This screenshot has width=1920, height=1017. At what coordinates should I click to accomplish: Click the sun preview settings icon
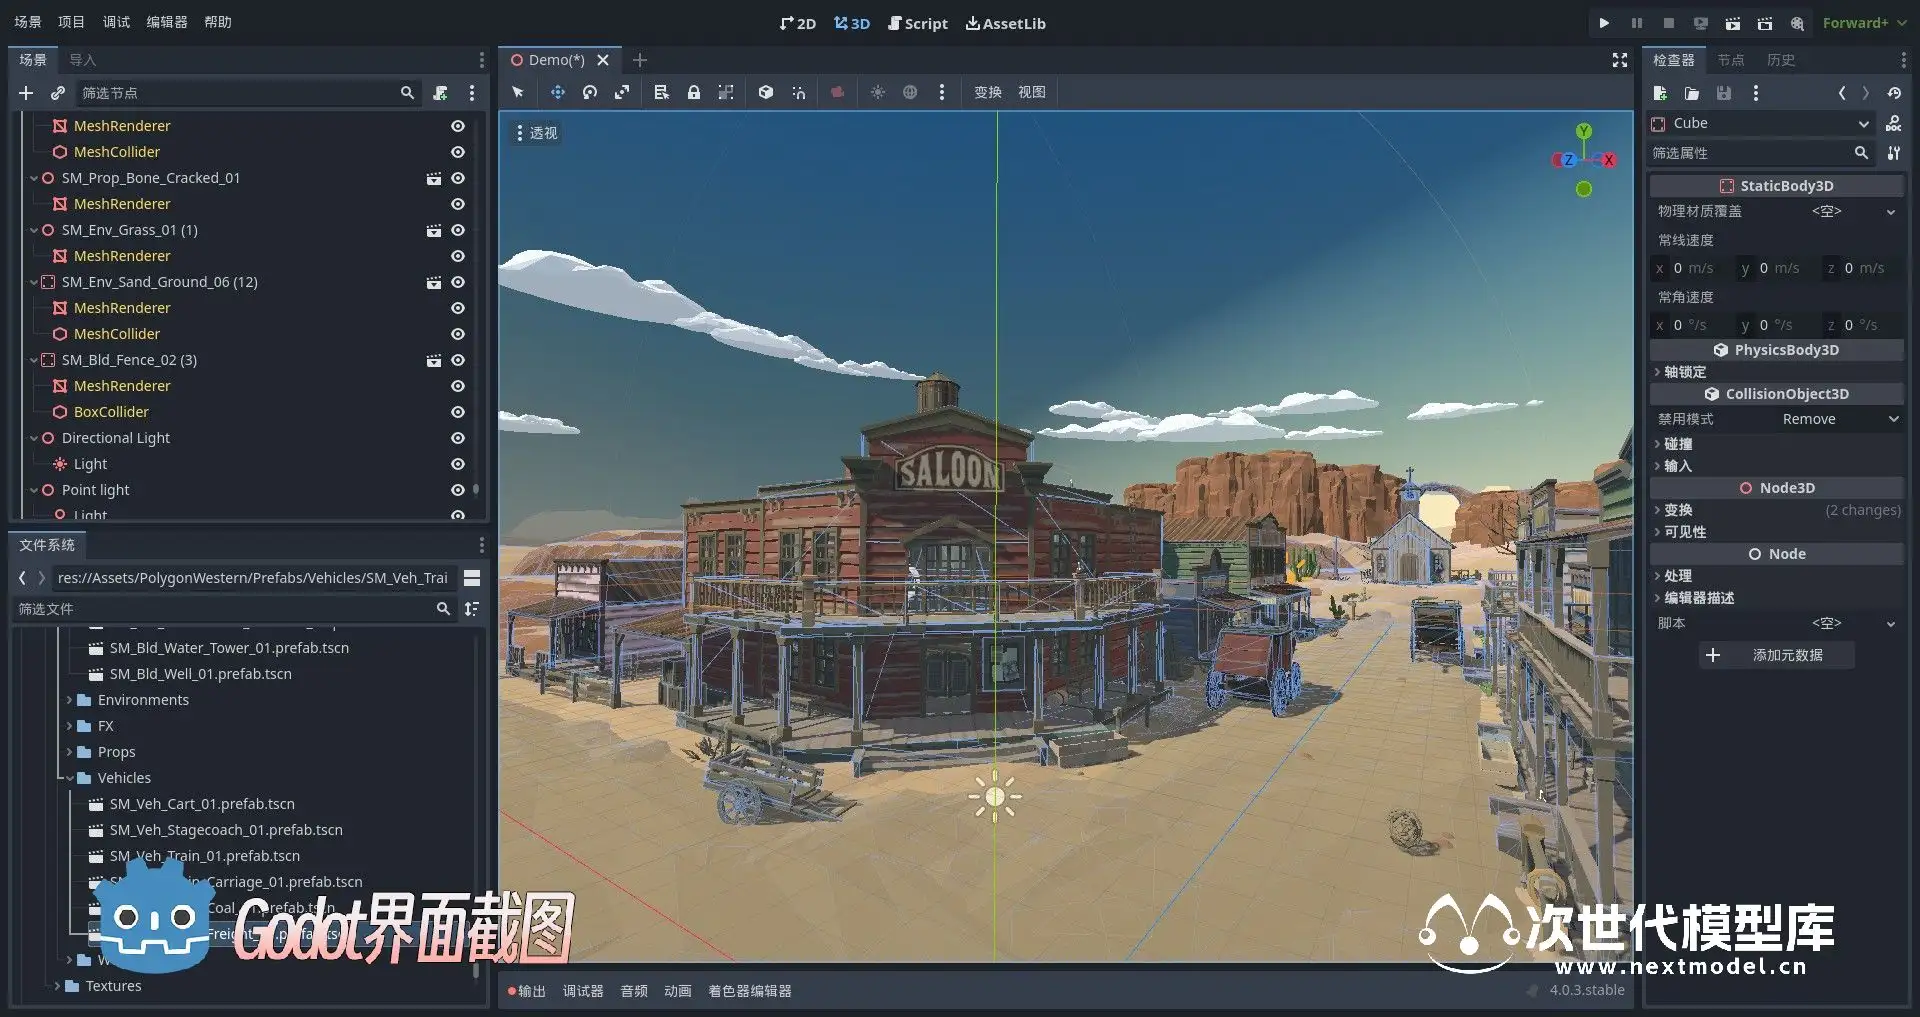(x=877, y=92)
